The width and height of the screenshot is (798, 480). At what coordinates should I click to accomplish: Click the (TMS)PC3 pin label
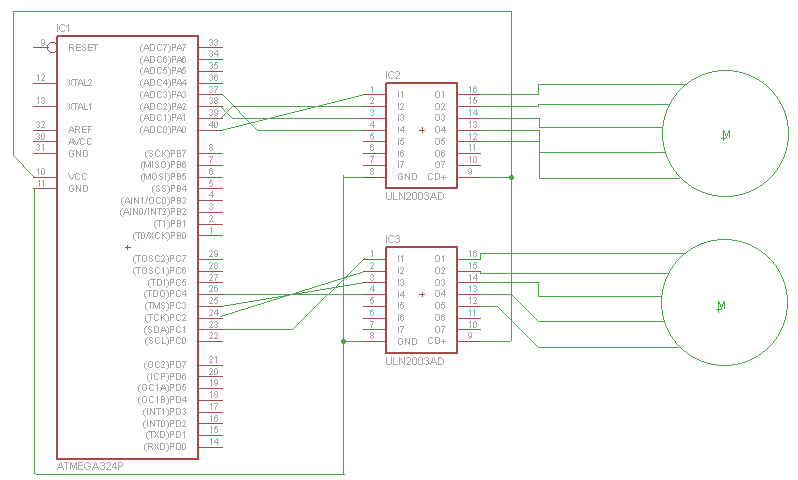165,306
